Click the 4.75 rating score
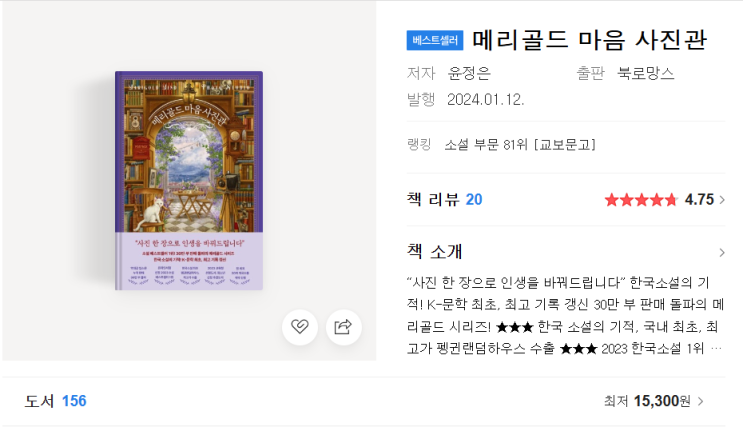 [699, 200]
